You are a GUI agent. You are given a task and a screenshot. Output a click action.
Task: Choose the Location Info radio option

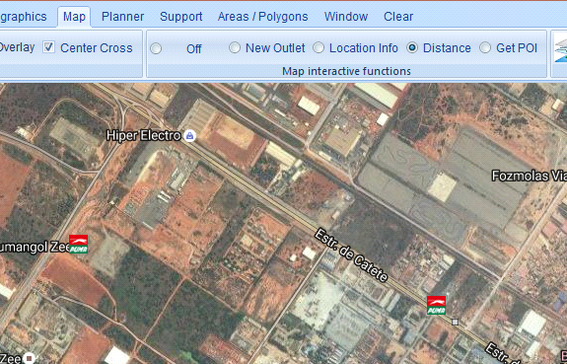tap(318, 47)
